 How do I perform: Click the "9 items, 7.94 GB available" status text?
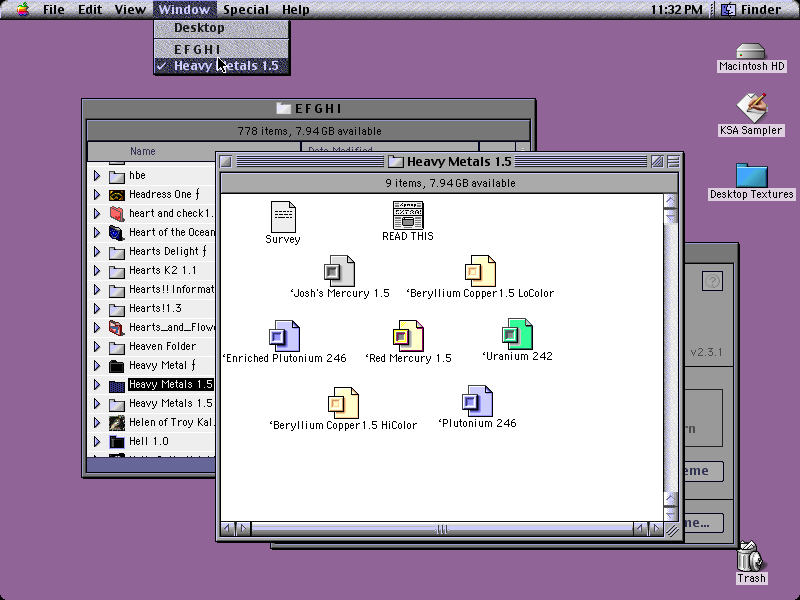pyautogui.click(x=450, y=183)
